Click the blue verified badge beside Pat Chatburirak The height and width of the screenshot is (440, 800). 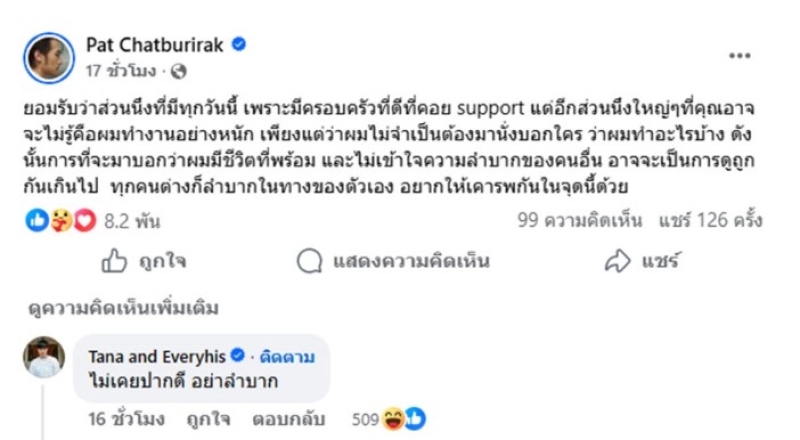239,44
